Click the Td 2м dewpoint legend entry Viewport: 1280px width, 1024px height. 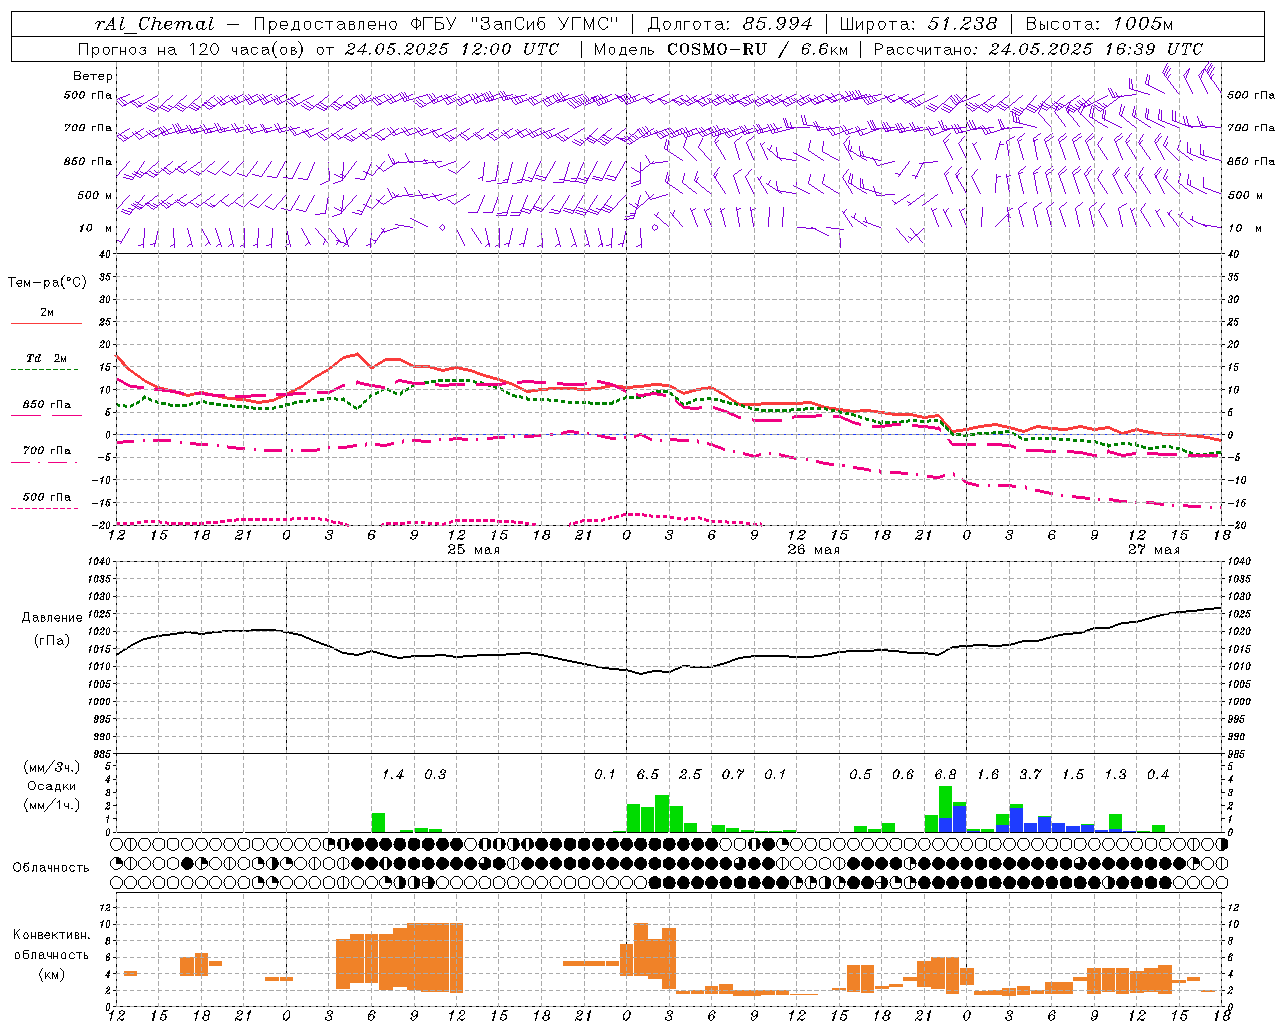46,358
